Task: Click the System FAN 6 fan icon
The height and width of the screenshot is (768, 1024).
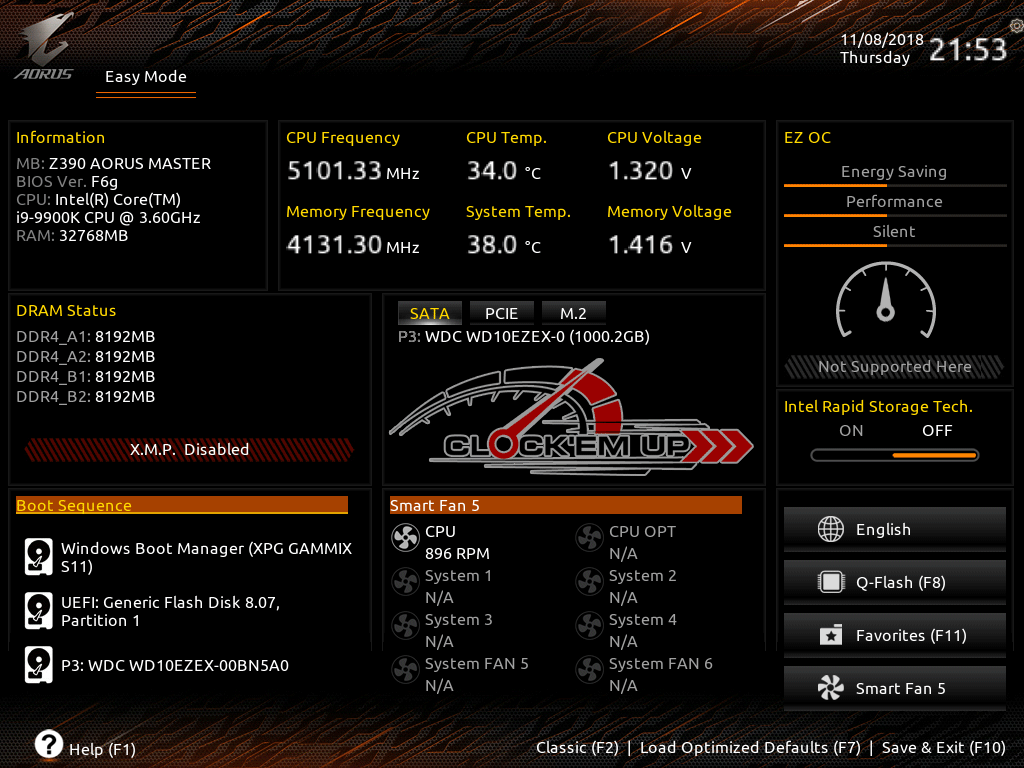Action: (x=589, y=671)
